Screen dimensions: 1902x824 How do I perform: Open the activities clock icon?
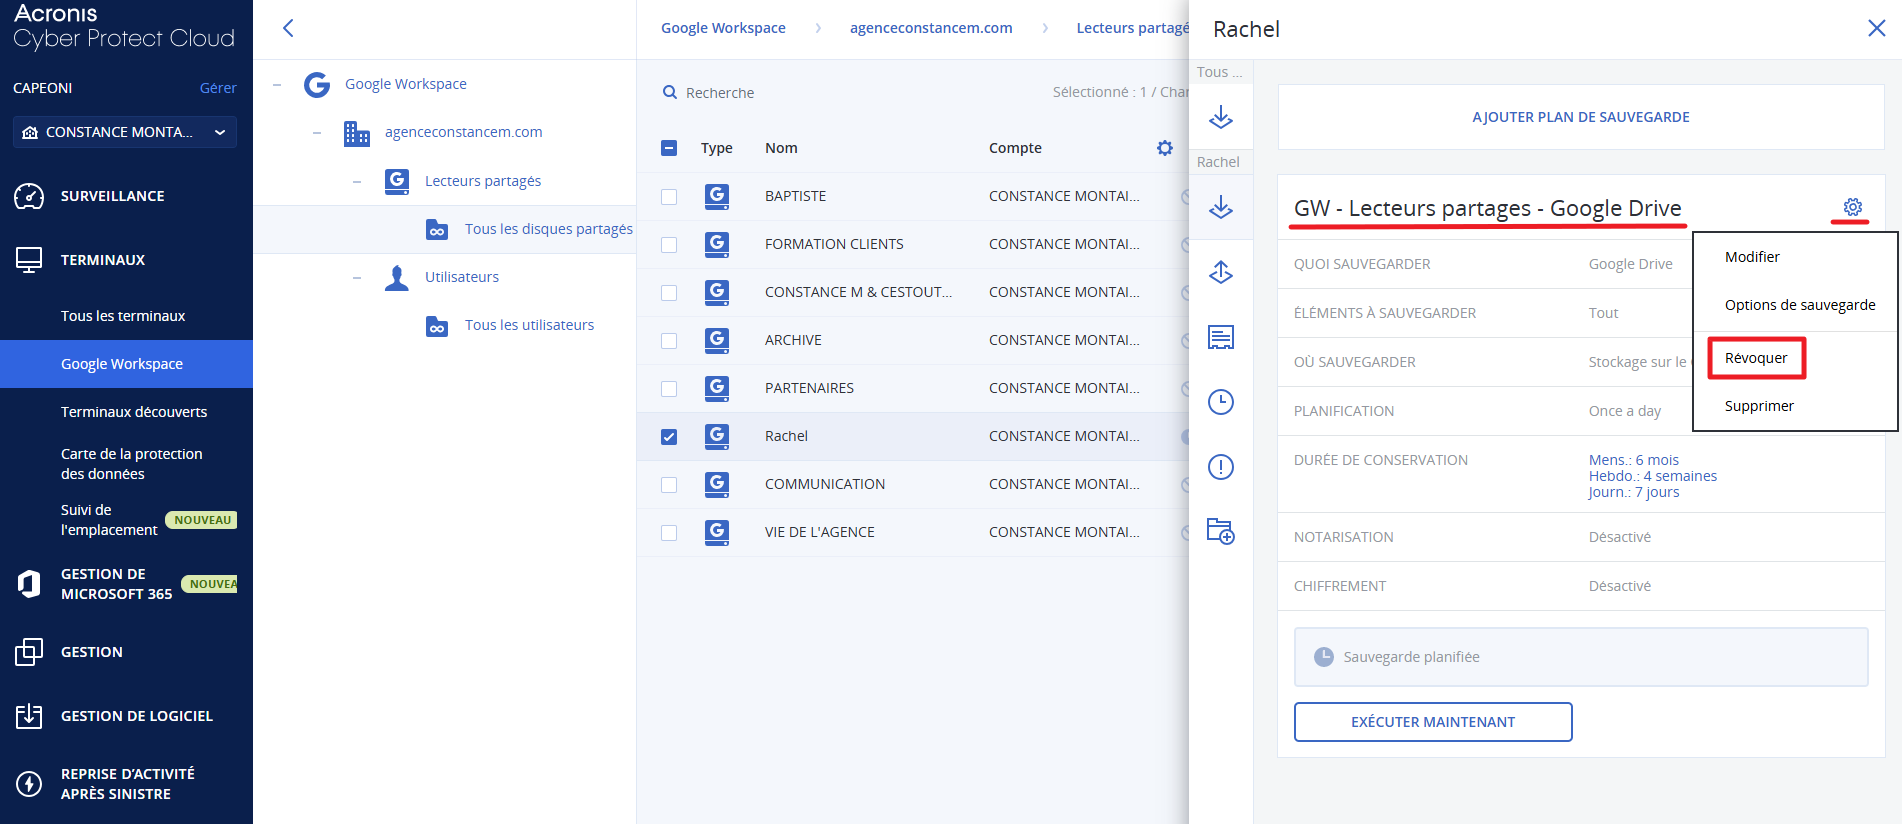coord(1221,402)
